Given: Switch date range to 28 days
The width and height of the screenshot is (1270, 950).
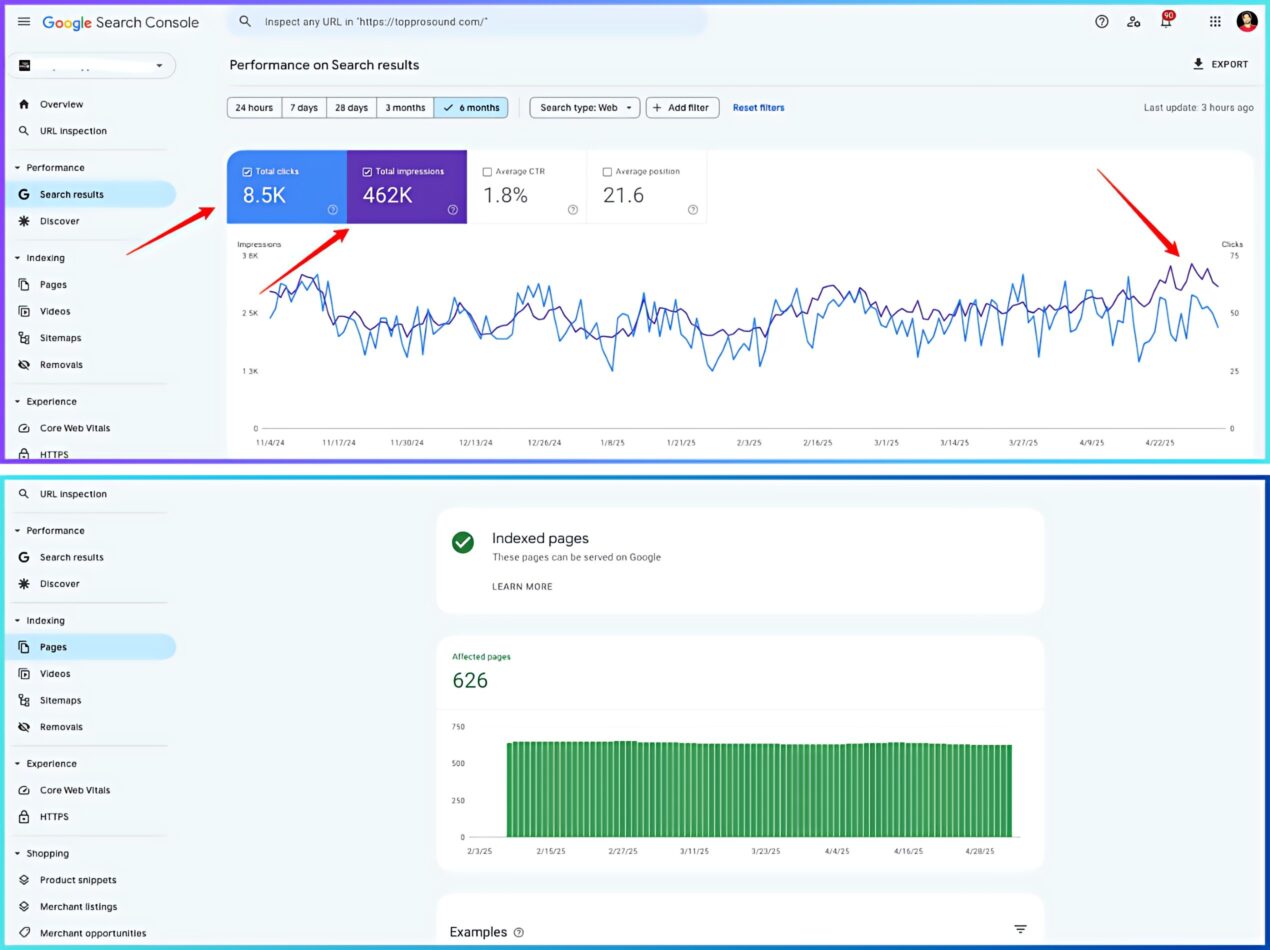Looking at the screenshot, I should coord(351,108).
